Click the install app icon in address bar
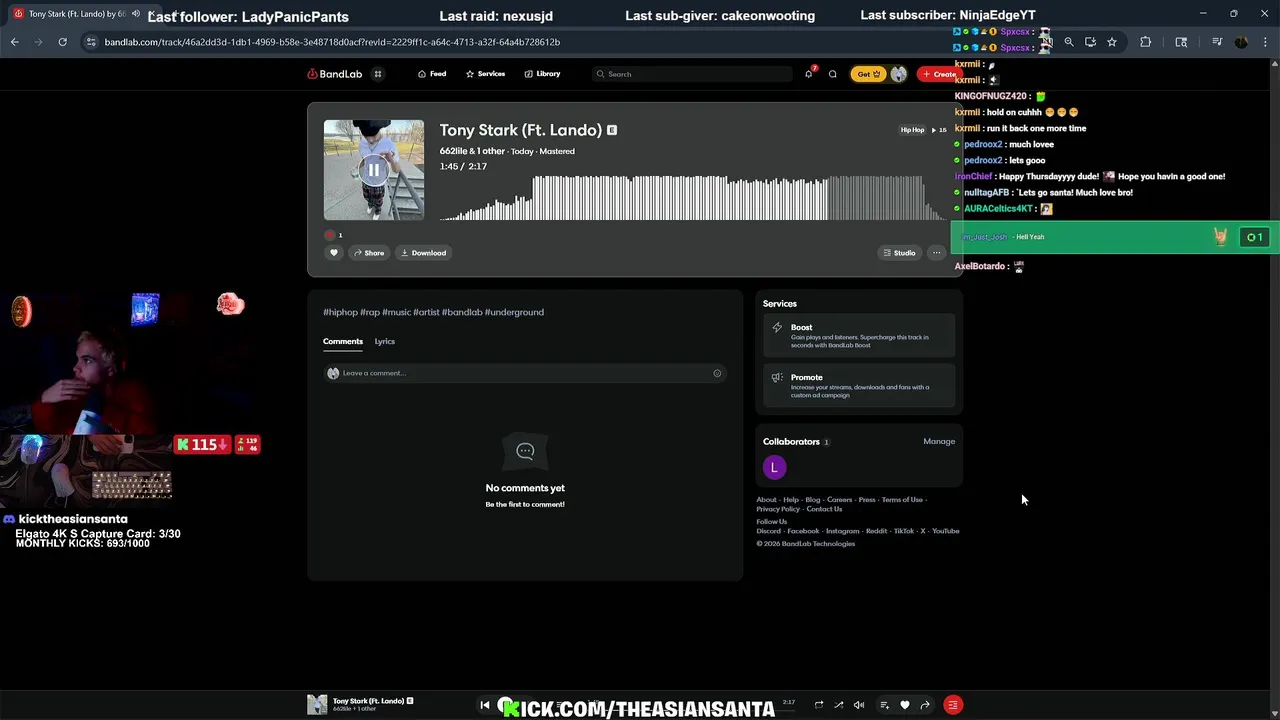This screenshot has width=1280, height=720. coord(1090,42)
